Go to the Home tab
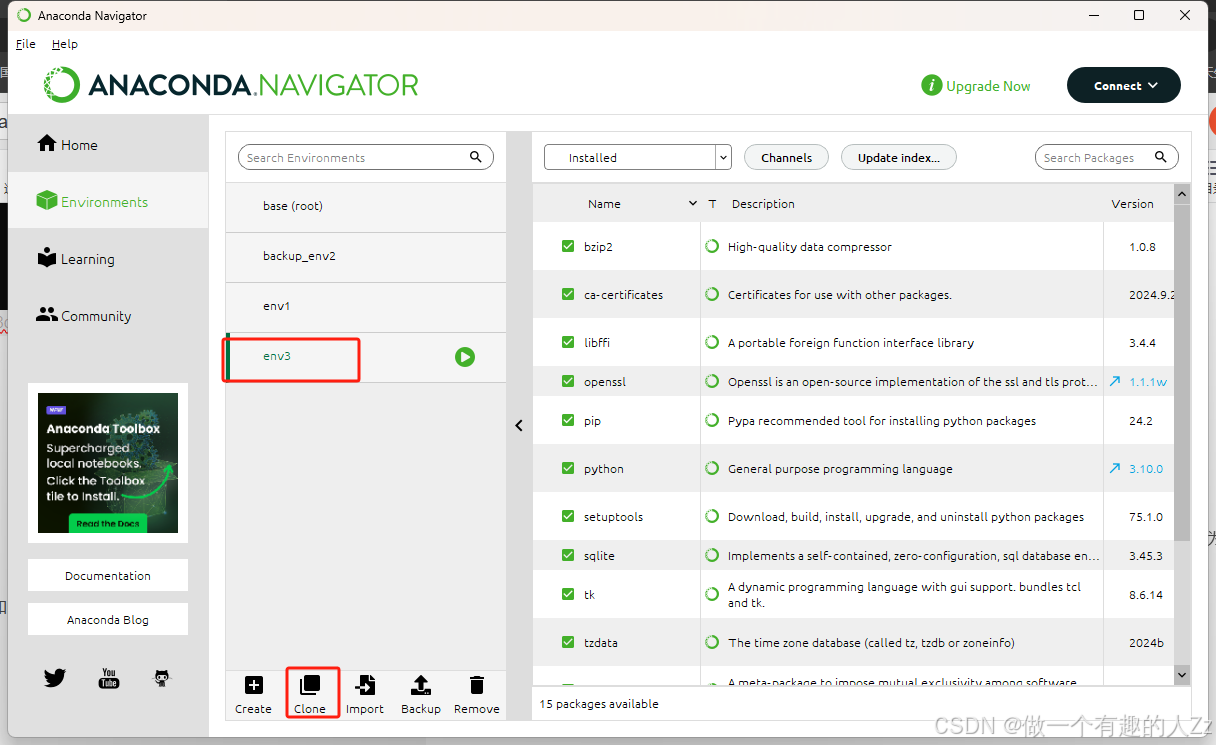 108,144
